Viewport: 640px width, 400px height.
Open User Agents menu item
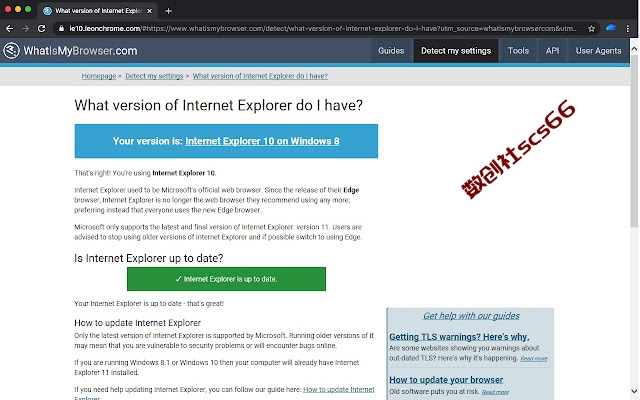coord(598,51)
